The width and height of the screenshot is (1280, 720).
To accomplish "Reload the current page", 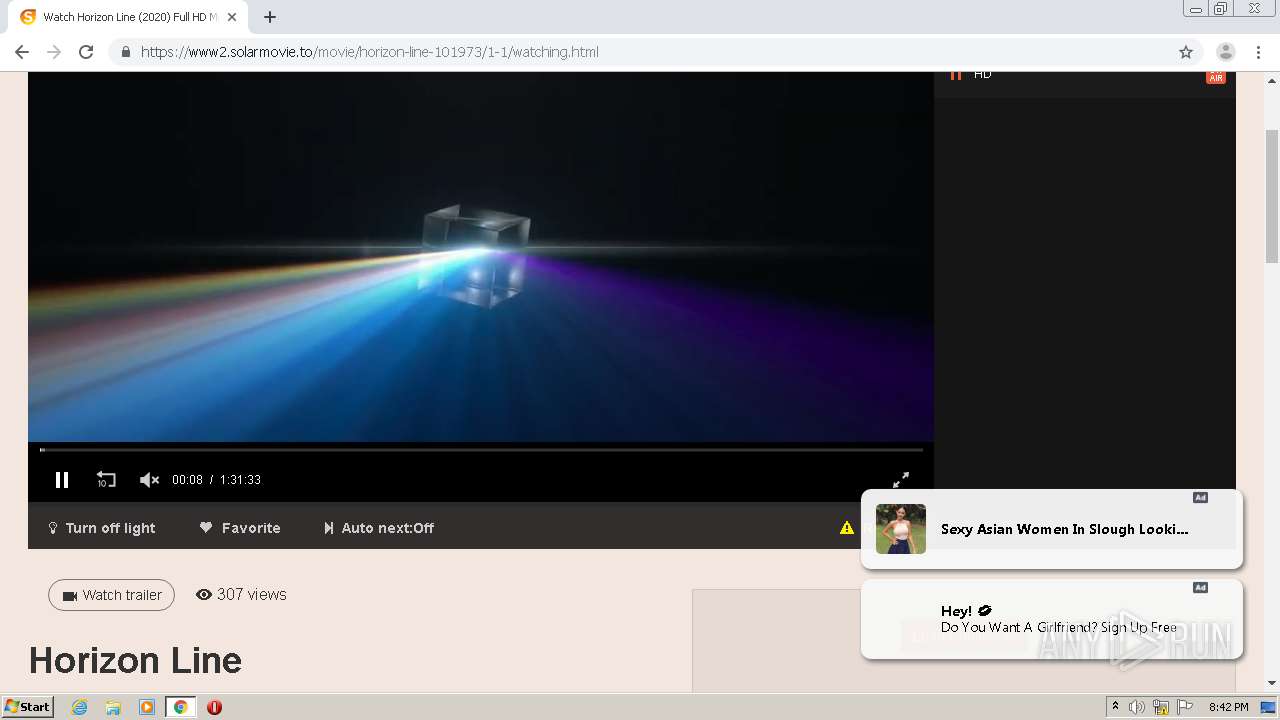I will coord(86,52).
